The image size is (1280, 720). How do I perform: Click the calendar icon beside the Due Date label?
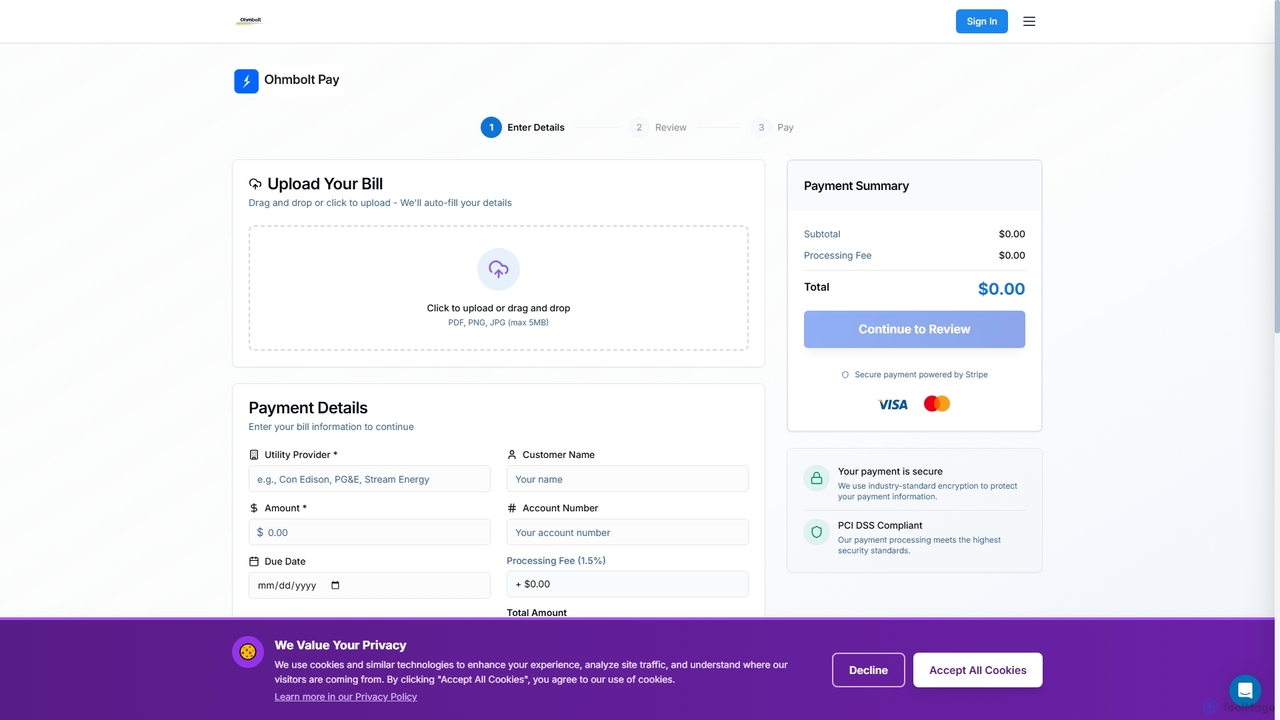(254, 561)
